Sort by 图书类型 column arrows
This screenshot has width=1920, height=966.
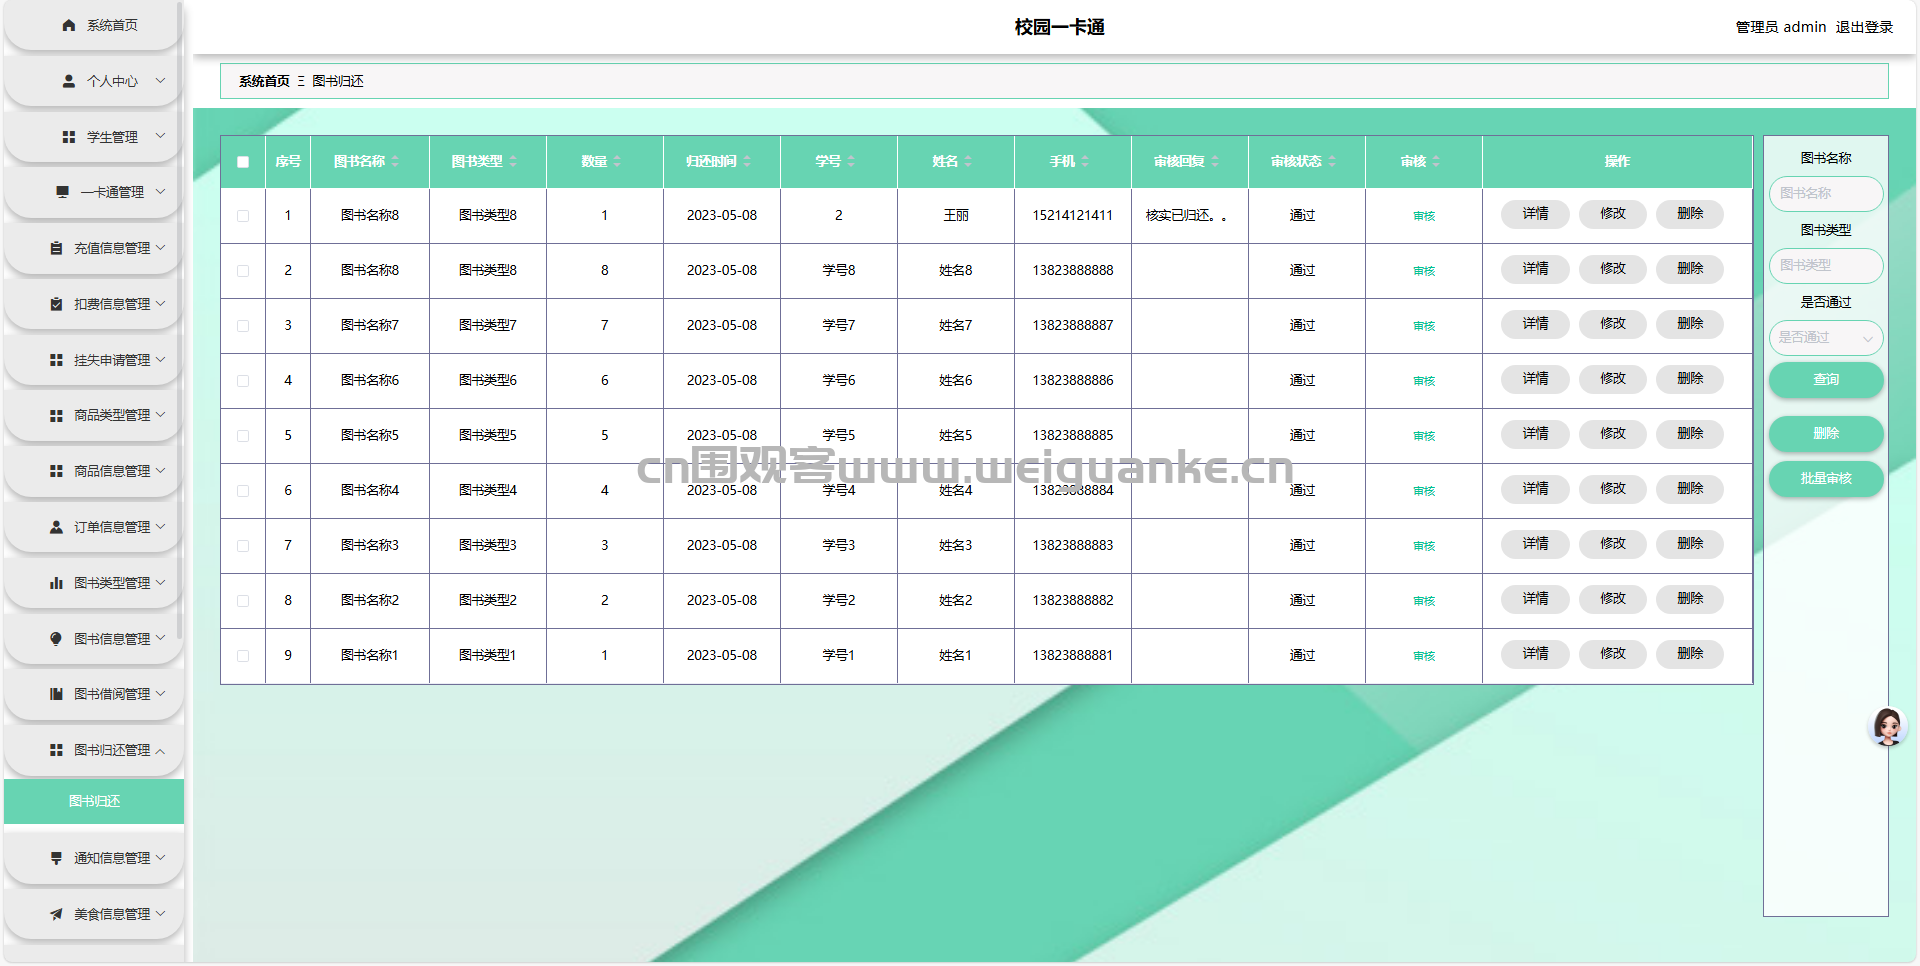(513, 161)
